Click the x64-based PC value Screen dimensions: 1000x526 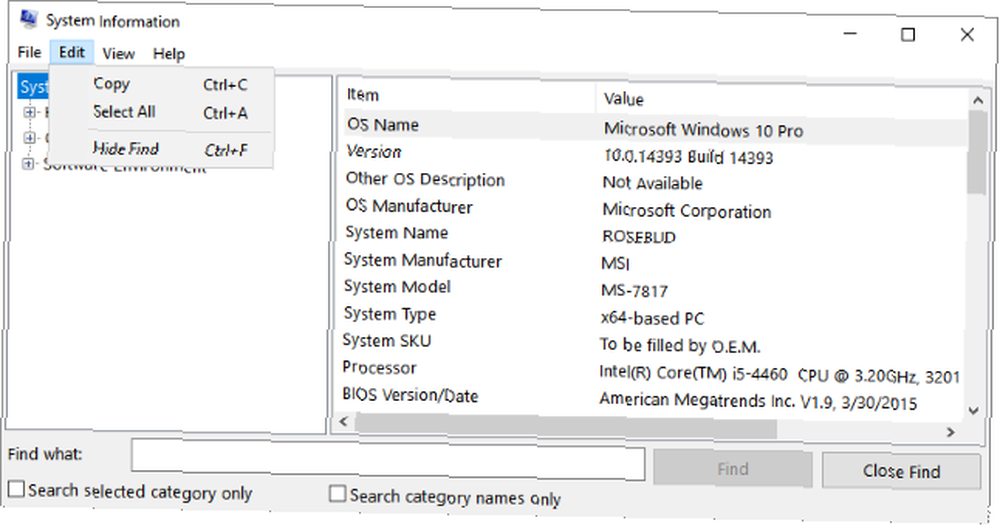(652, 318)
